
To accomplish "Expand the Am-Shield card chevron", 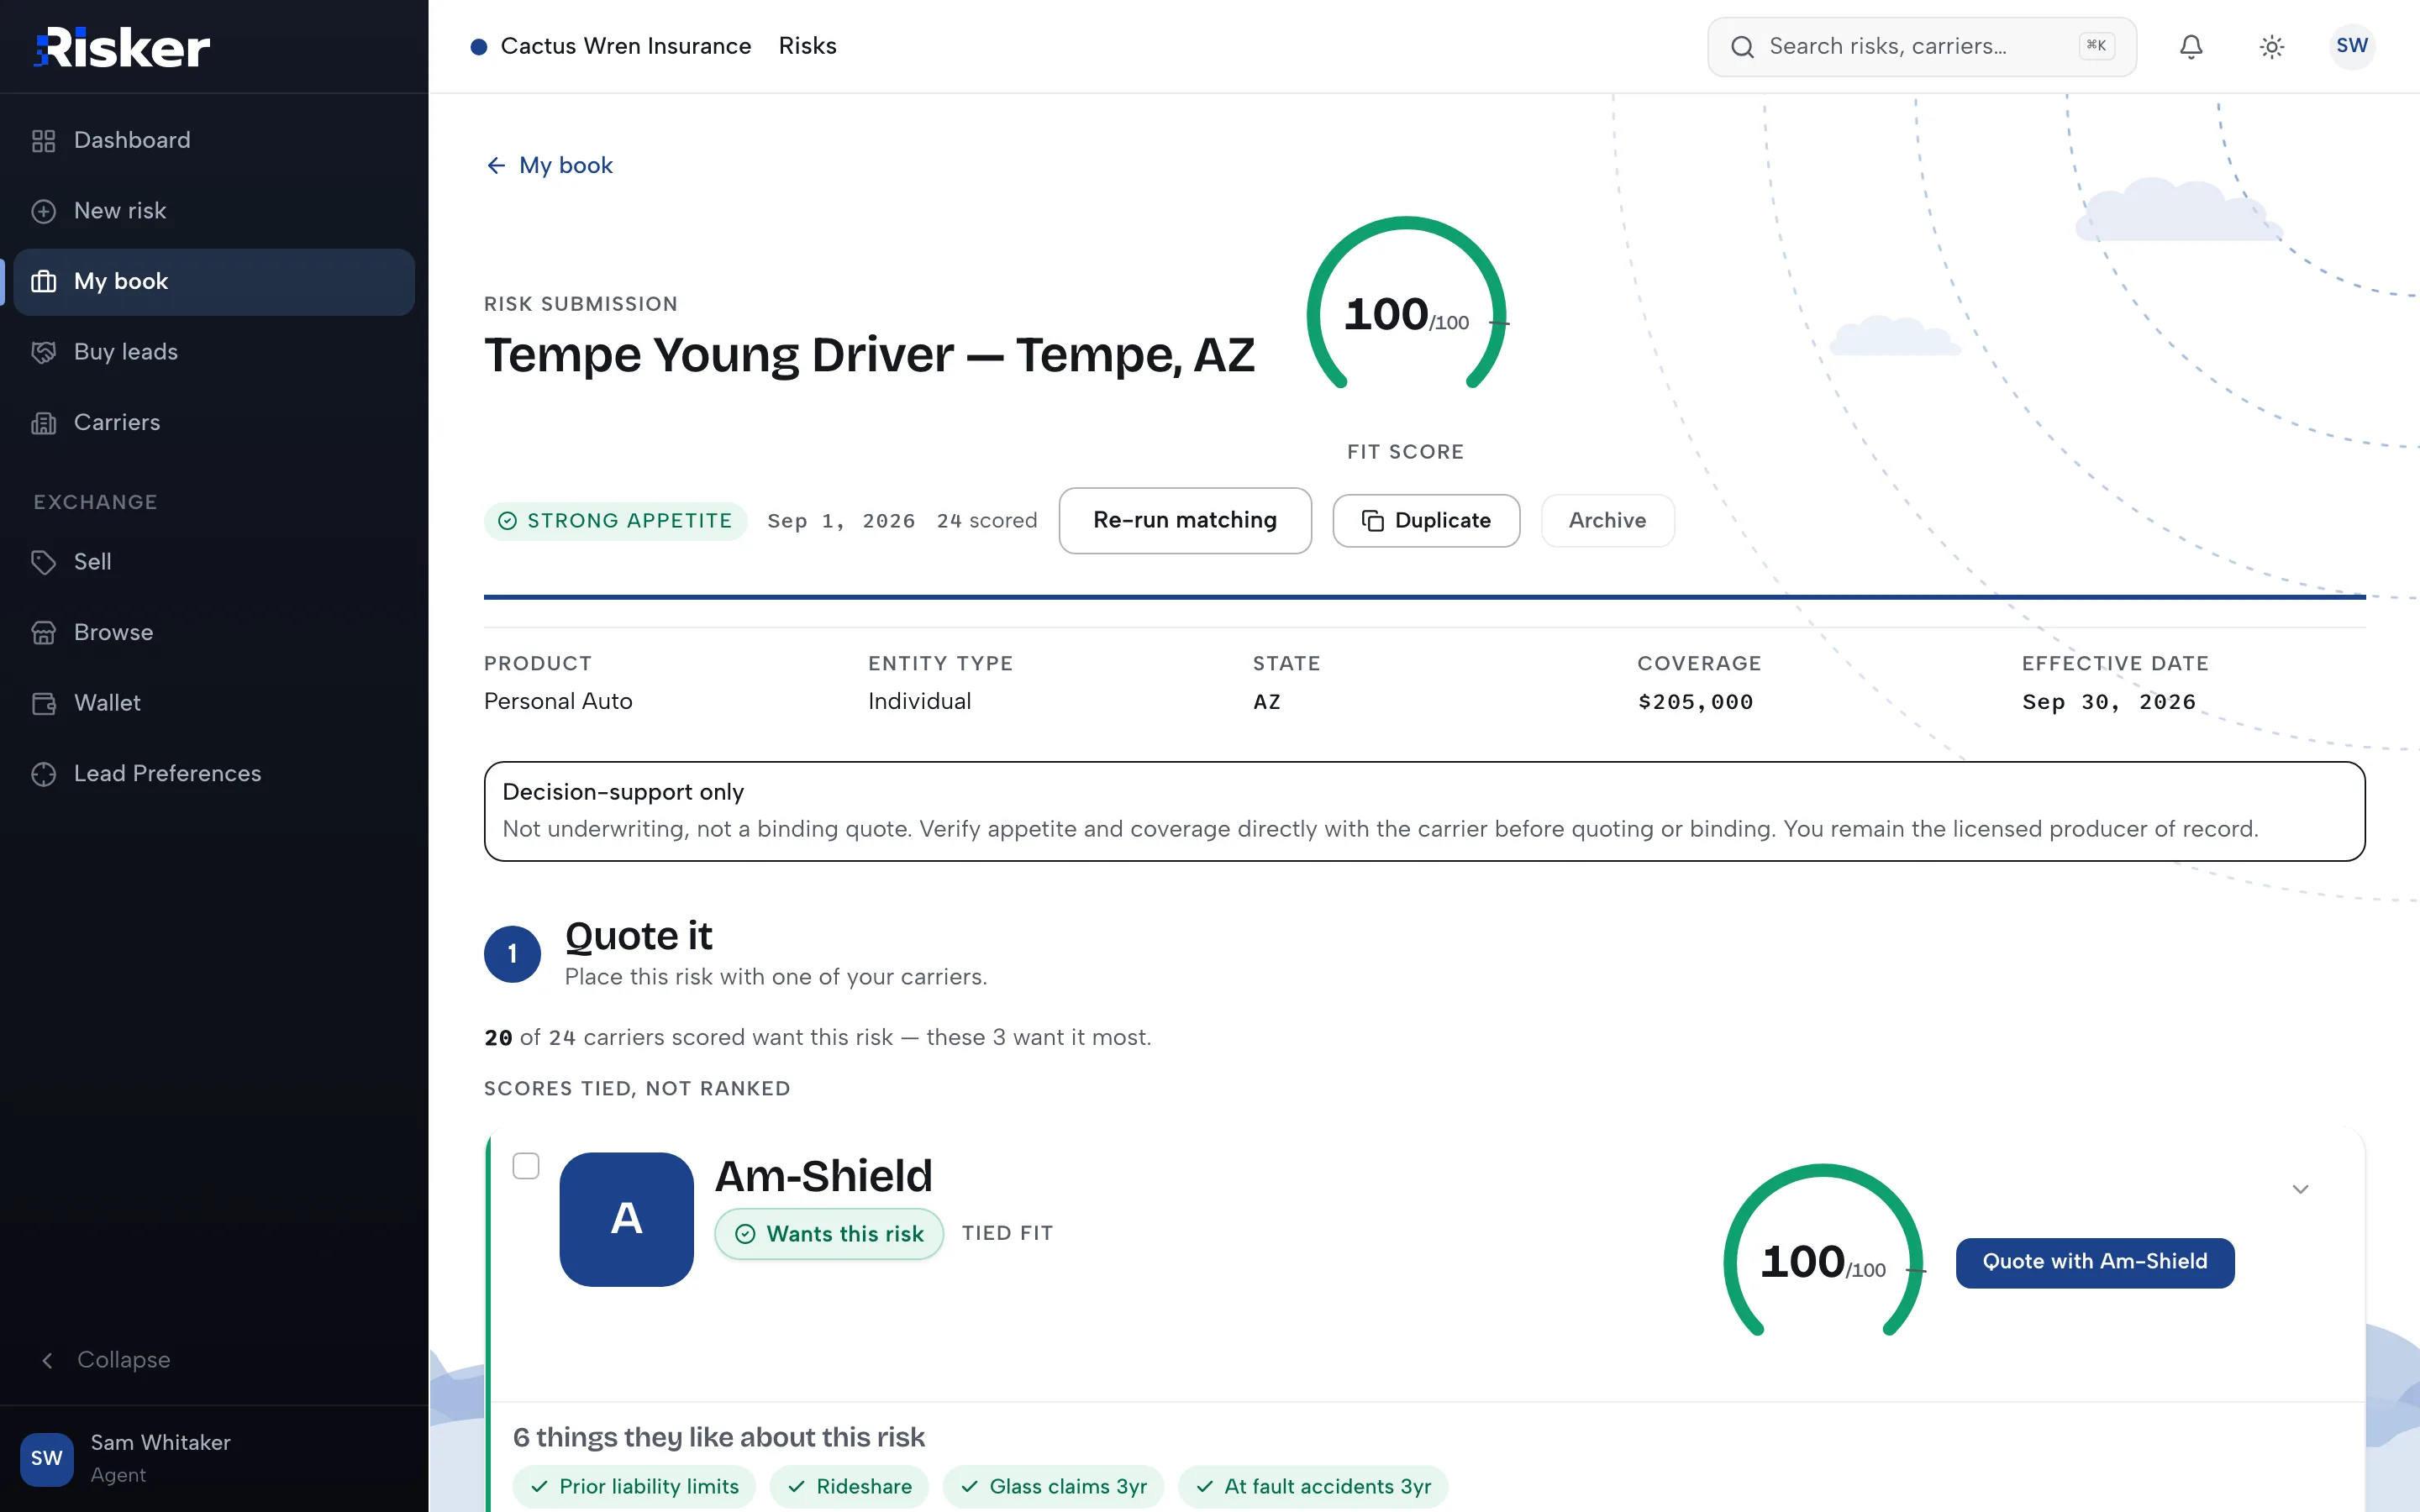I will (x=2300, y=1189).
